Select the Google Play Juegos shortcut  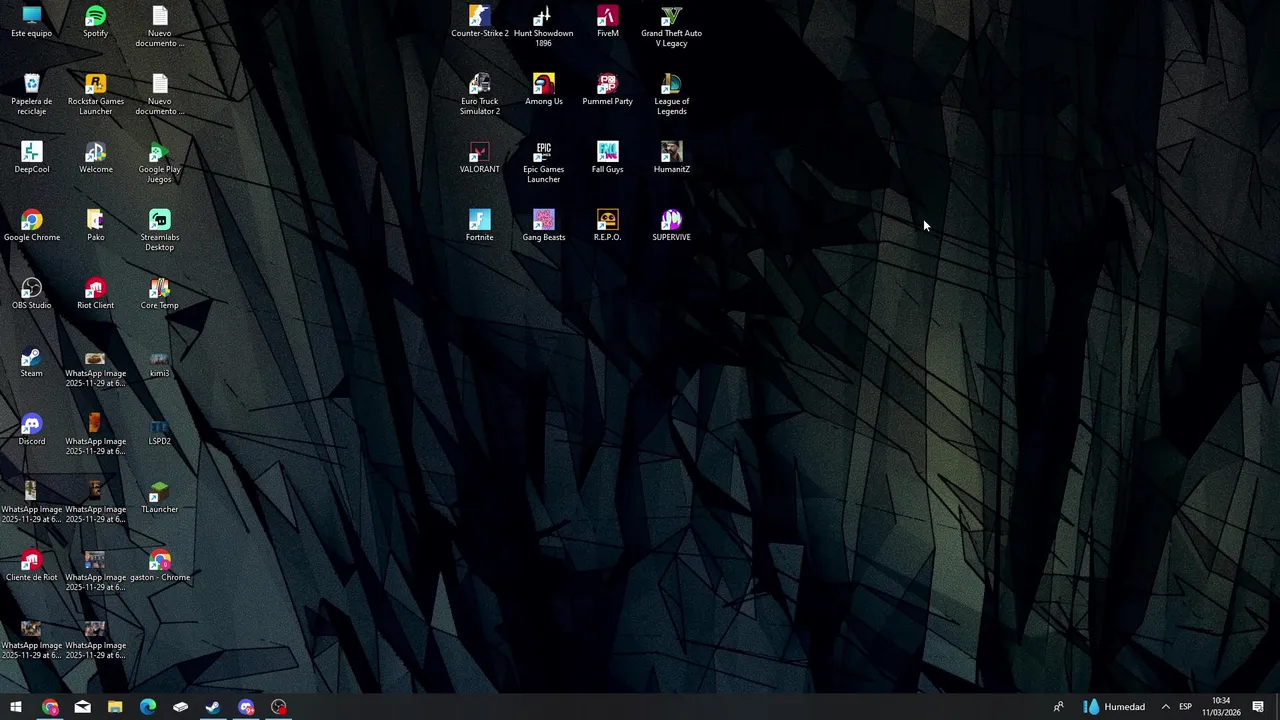[x=160, y=163]
